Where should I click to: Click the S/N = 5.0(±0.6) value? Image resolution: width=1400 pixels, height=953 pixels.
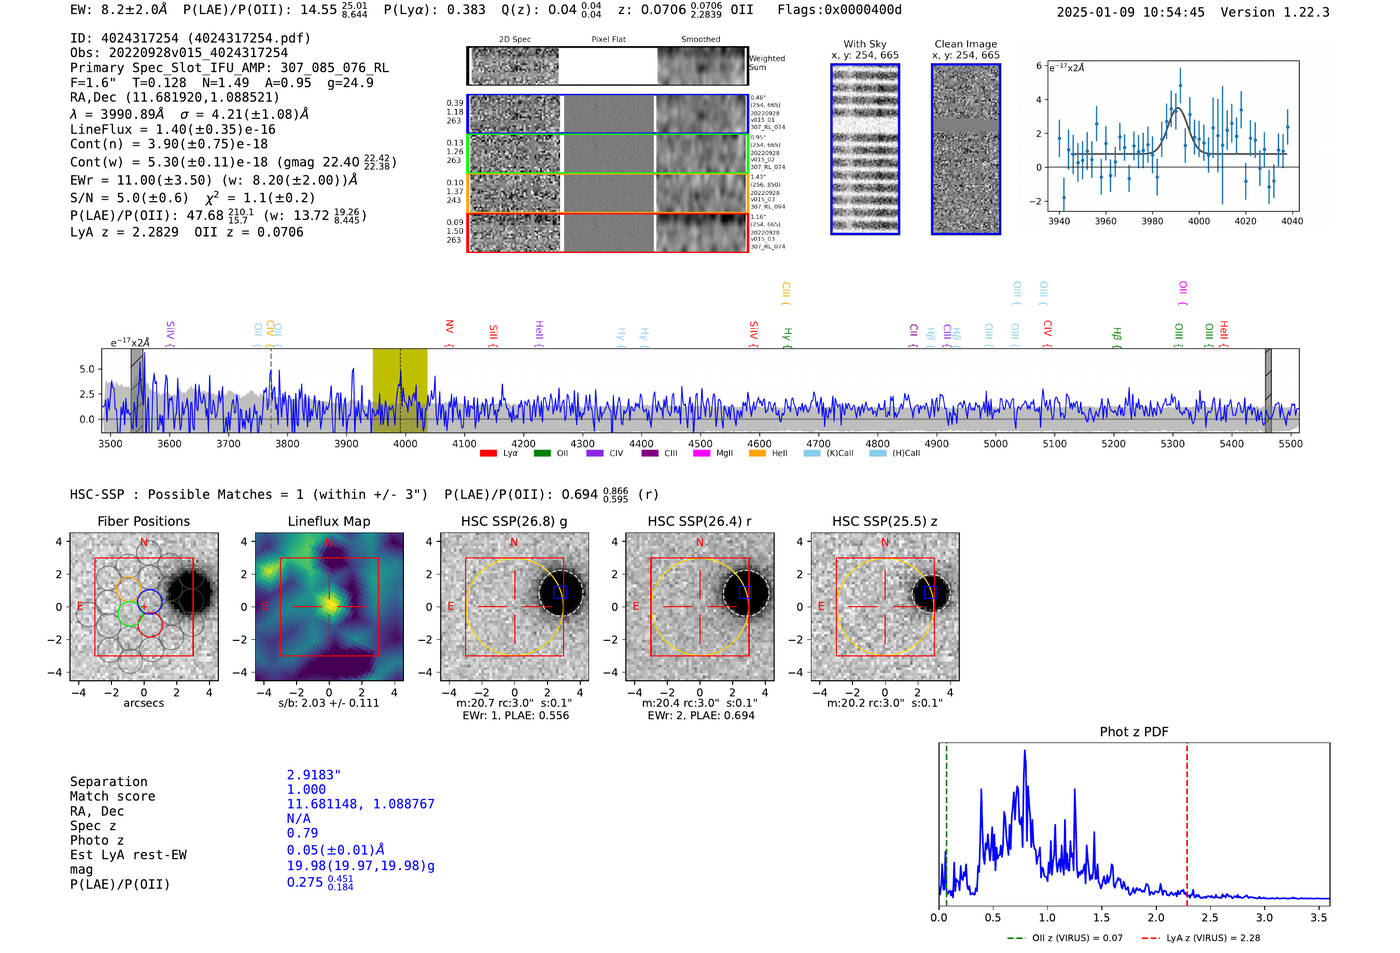tap(129, 198)
